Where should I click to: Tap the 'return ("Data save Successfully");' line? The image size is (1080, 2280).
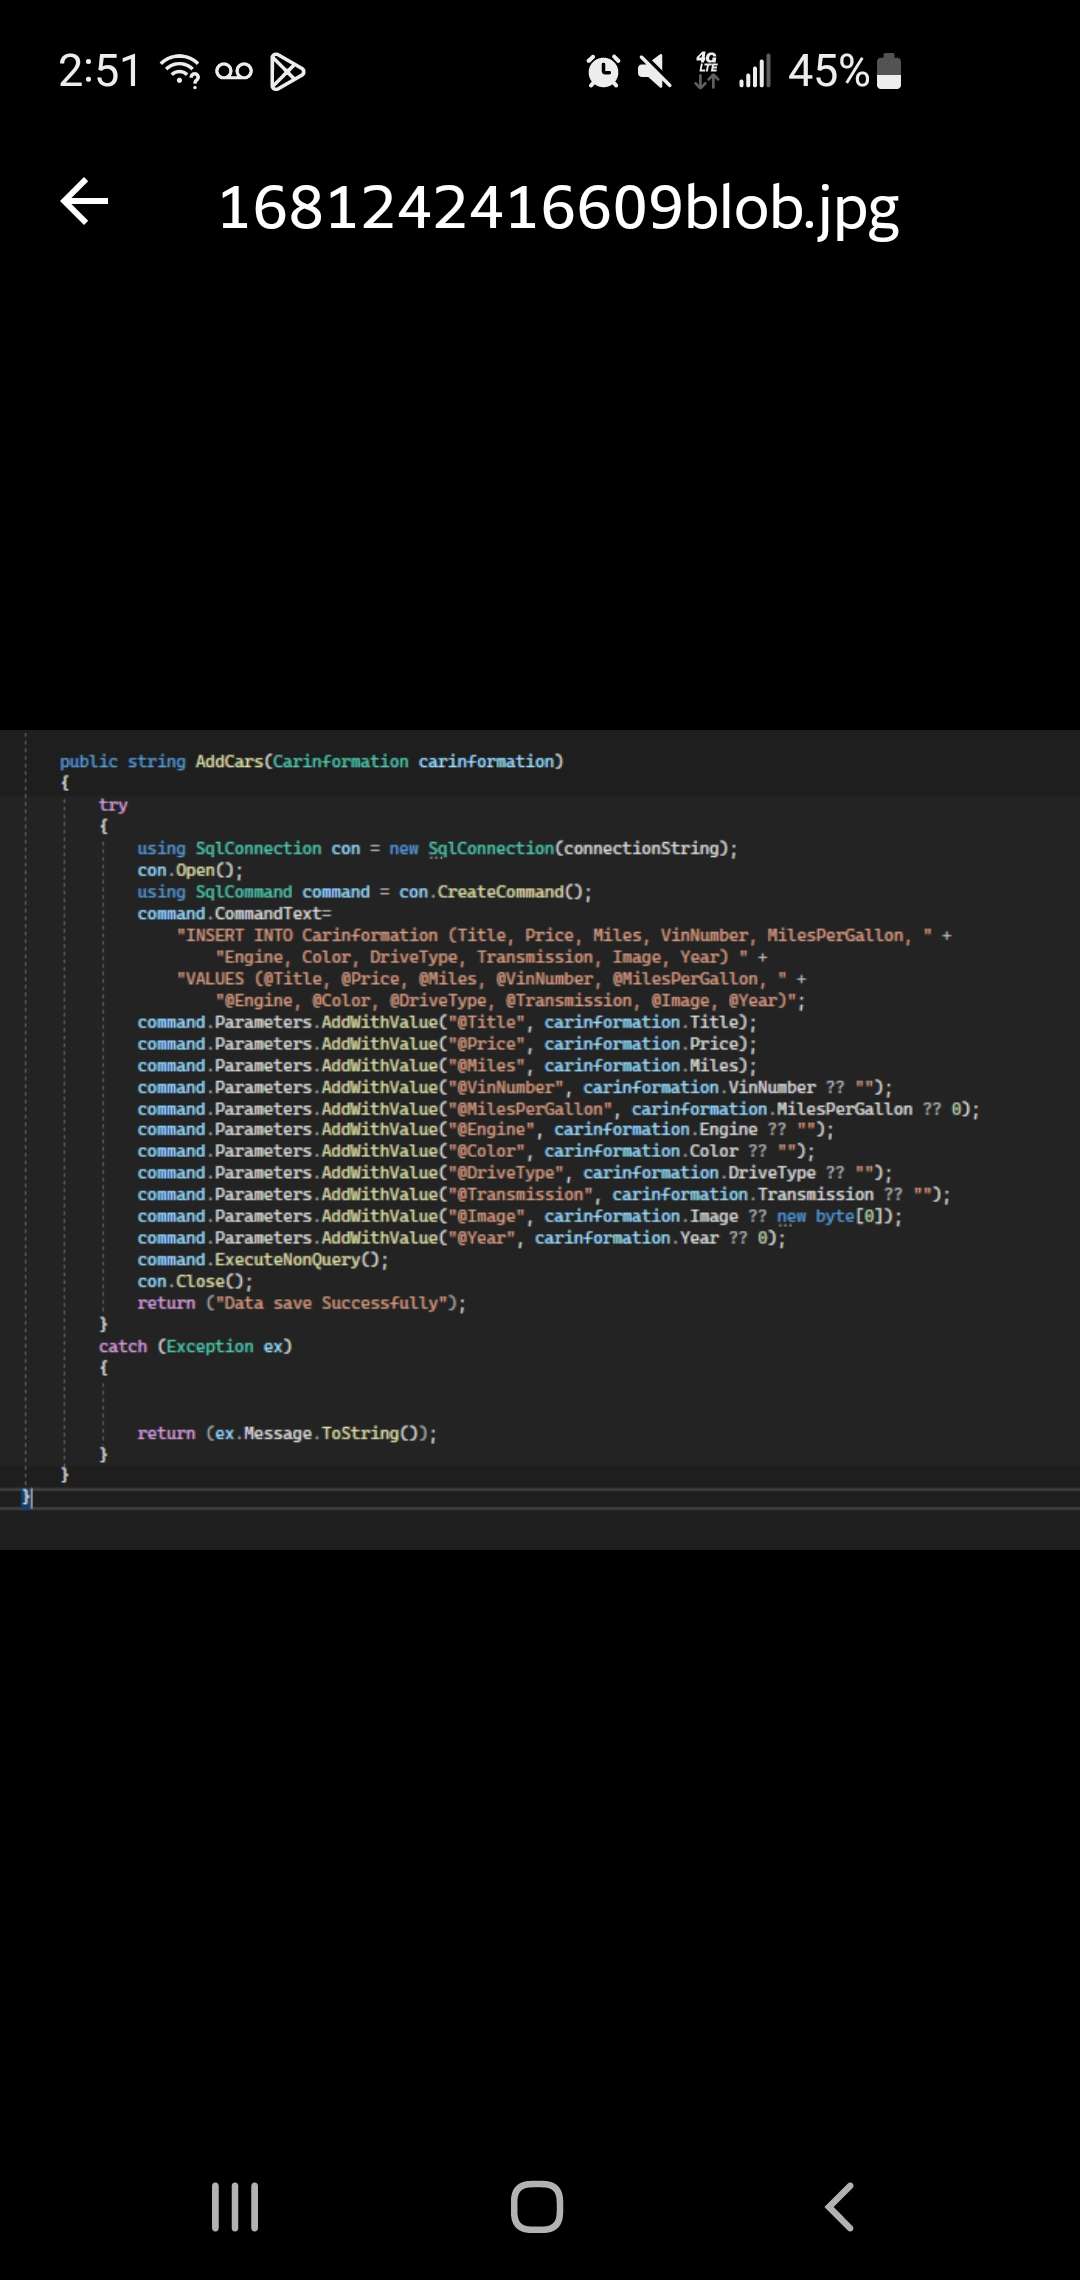pos(302,1303)
